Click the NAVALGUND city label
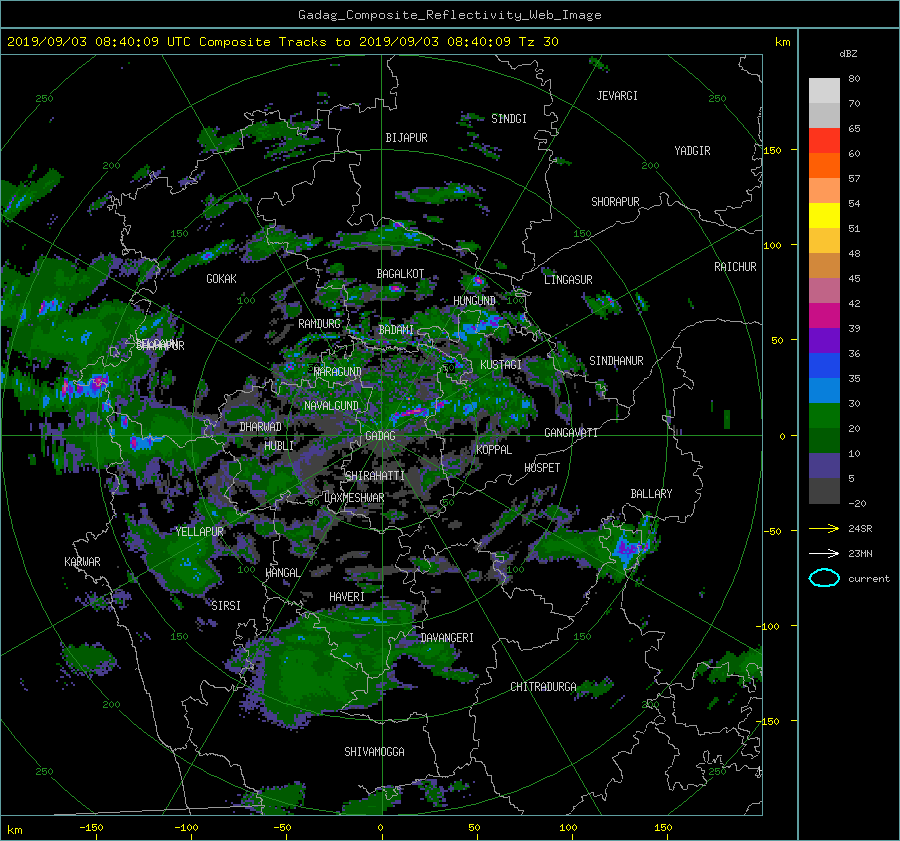900x841 pixels. click(331, 406)
